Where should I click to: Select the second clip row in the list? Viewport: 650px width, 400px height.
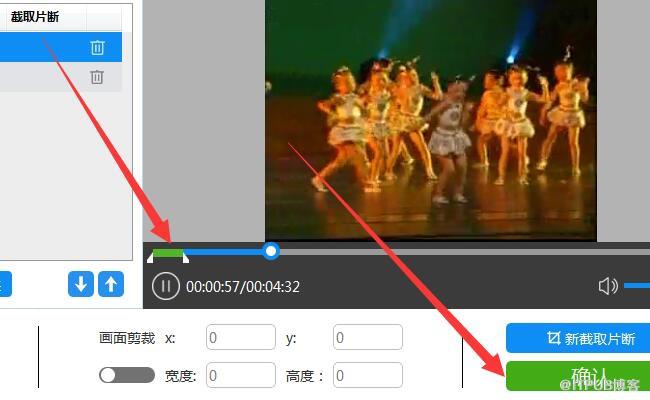click(40, 77)
